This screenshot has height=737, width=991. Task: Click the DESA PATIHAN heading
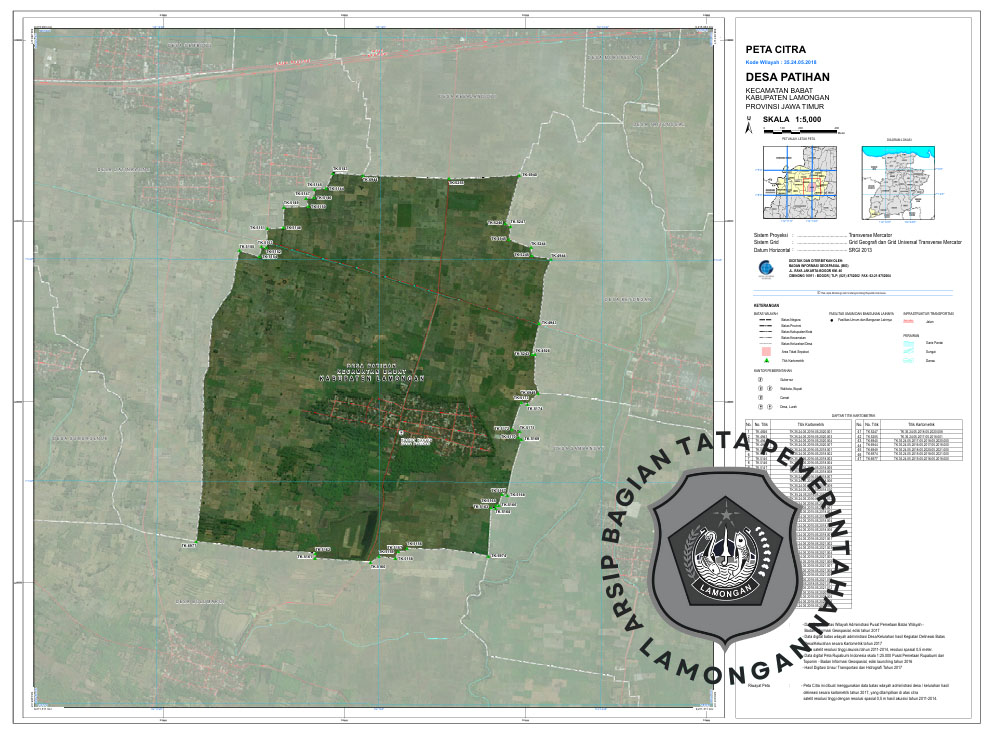point(787,77)
